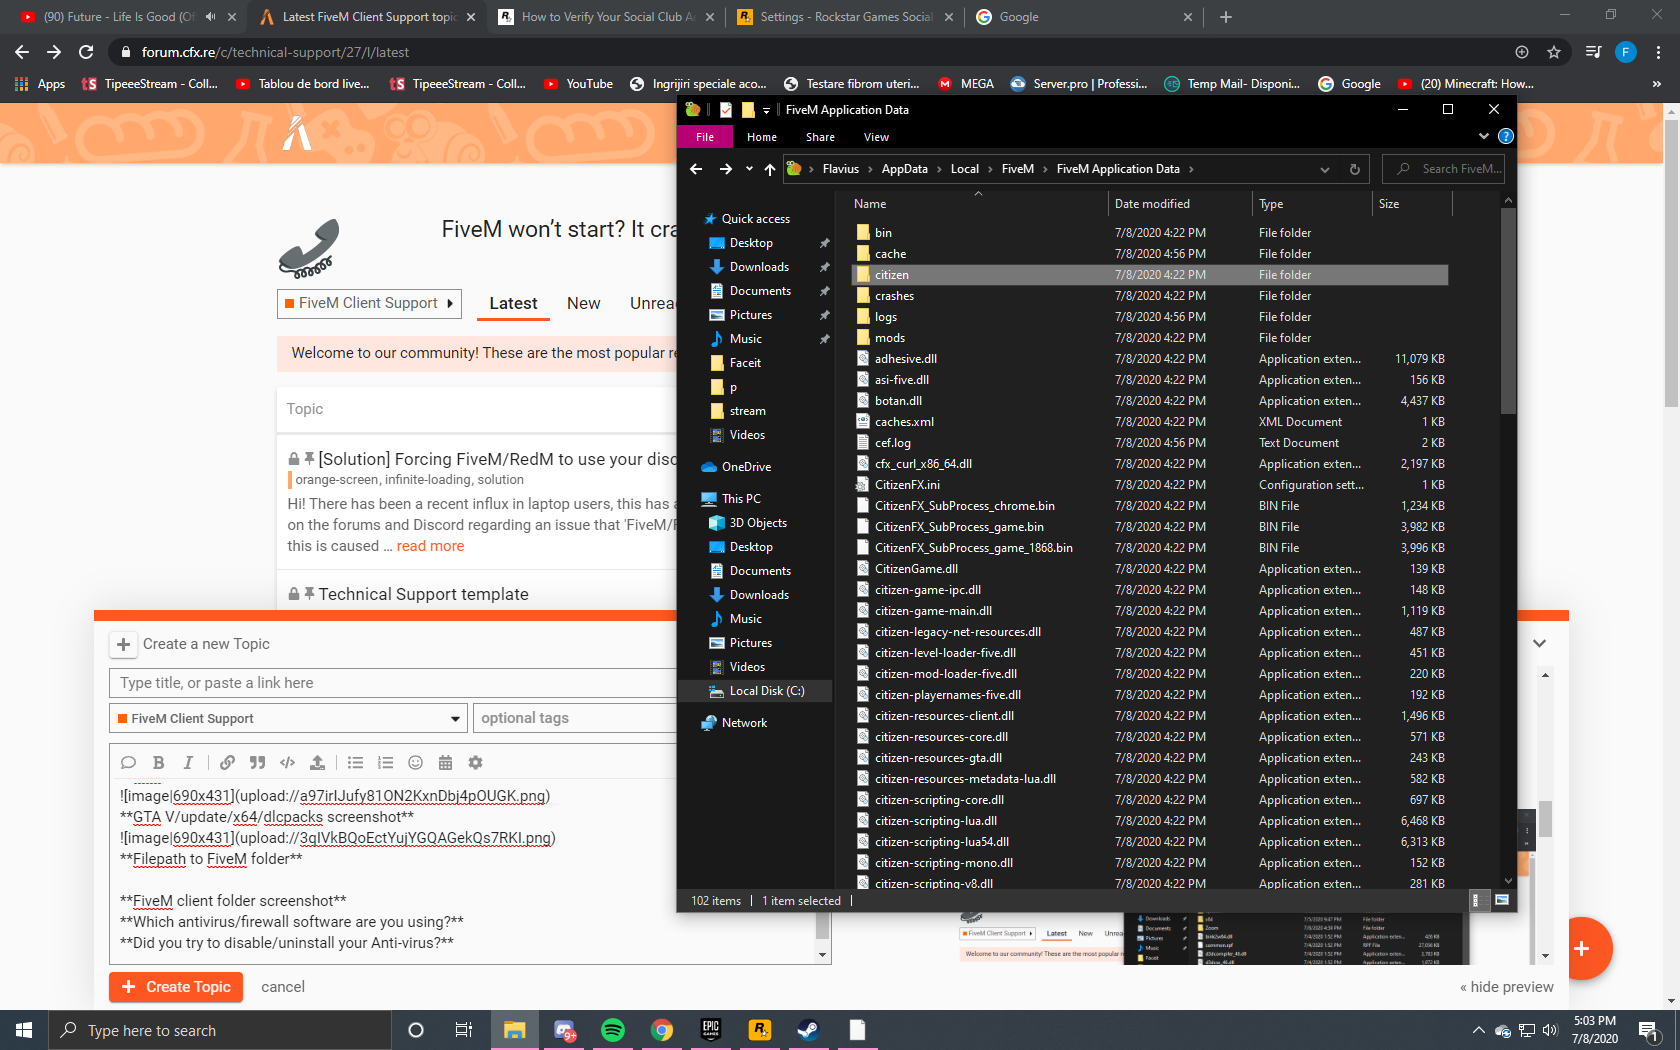The image size is (1680, 1050).
Task: Expand Explorer address bar history dropdown
Action: click(1325, 169)
